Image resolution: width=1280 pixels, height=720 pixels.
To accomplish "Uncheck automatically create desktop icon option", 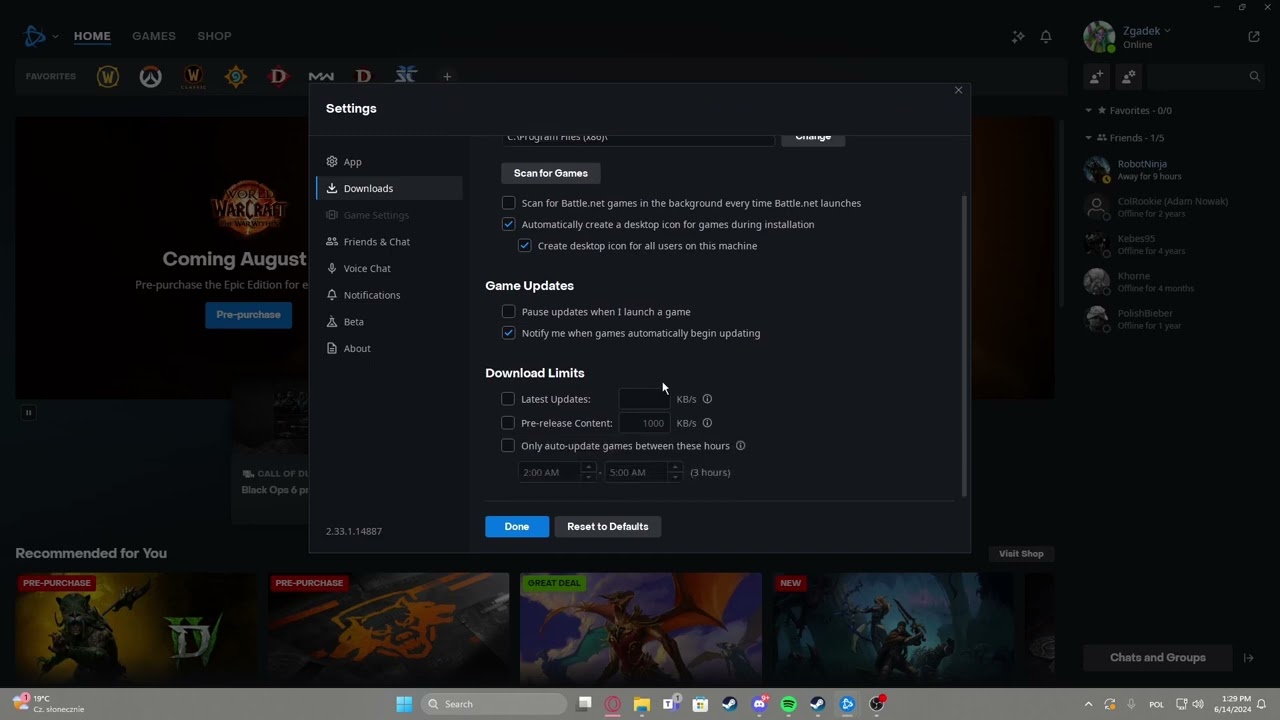I will click(508, 224).
